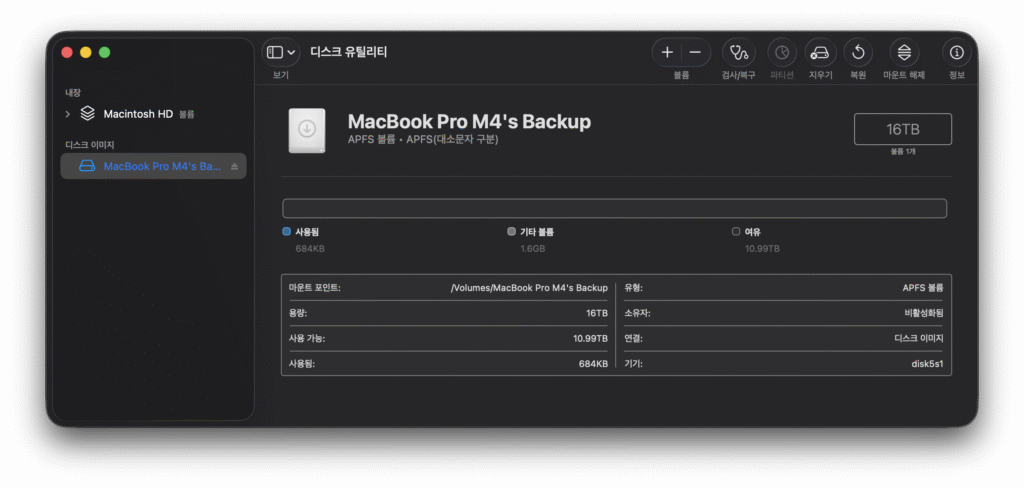This screenshot has width=1024, height=488.
Task: Click the add volume plus button
Action: (x=667, y=52)
